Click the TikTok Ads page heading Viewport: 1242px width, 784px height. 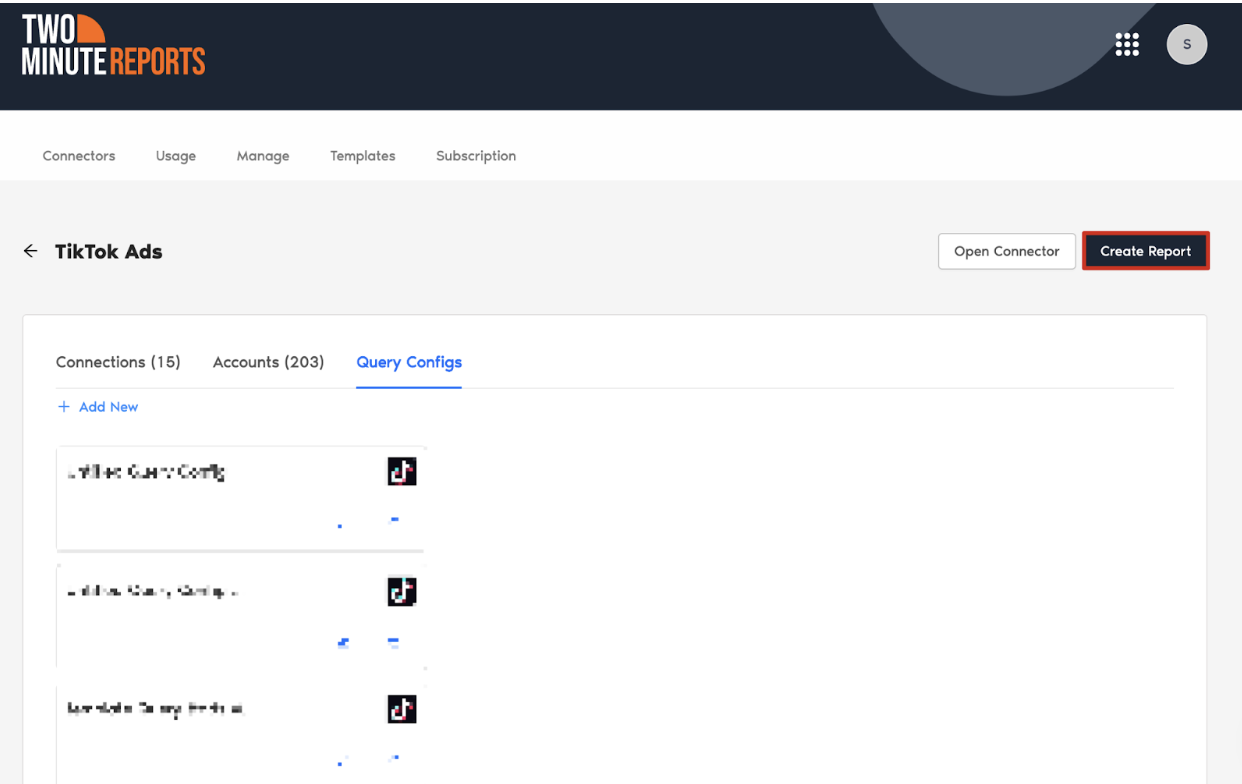[x=109, y=252]
